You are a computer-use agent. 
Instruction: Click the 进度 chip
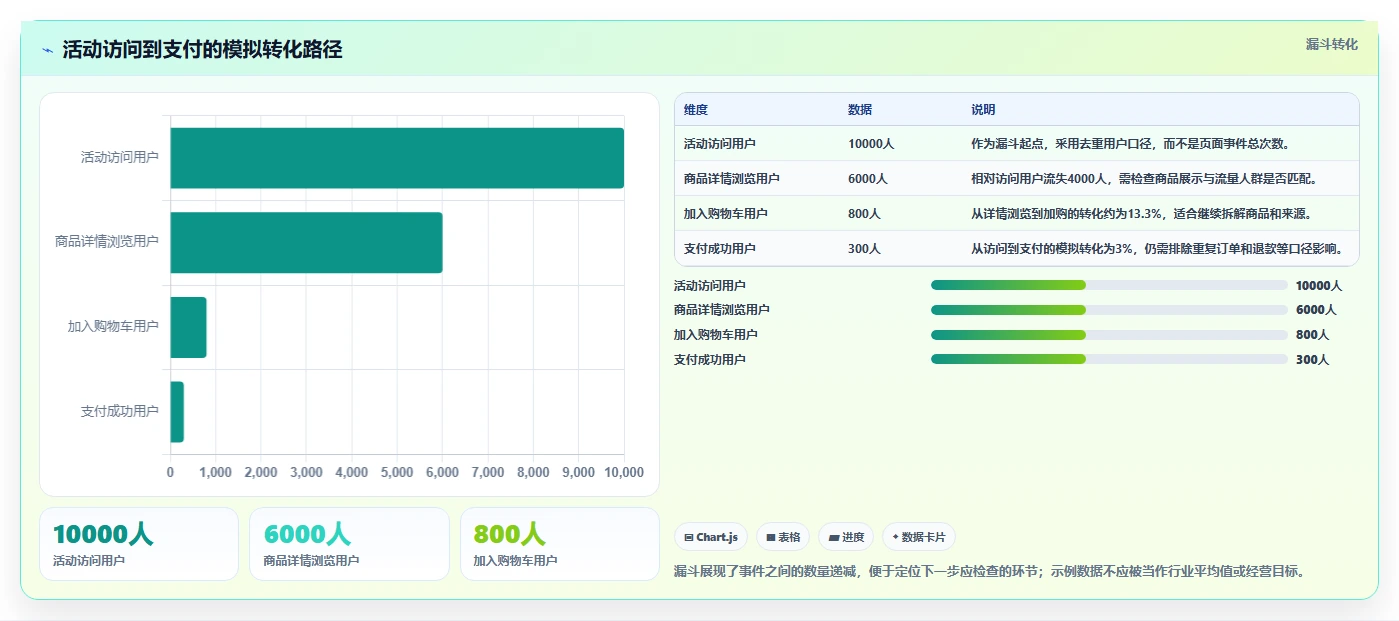[846, 537]
